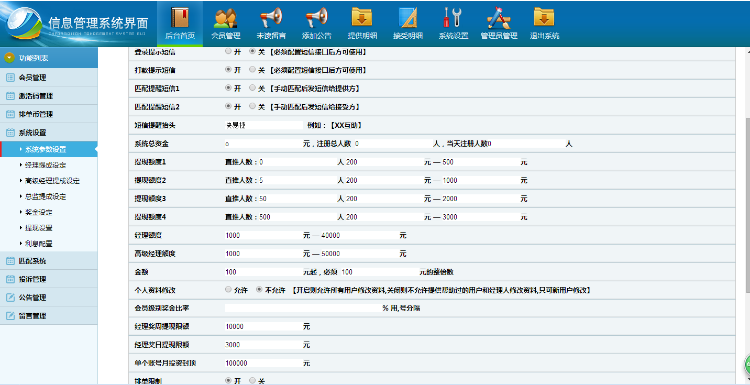750x385 pixels.
Task: Set 打款提示短信 to 开
Action: [x=228, y=70]
